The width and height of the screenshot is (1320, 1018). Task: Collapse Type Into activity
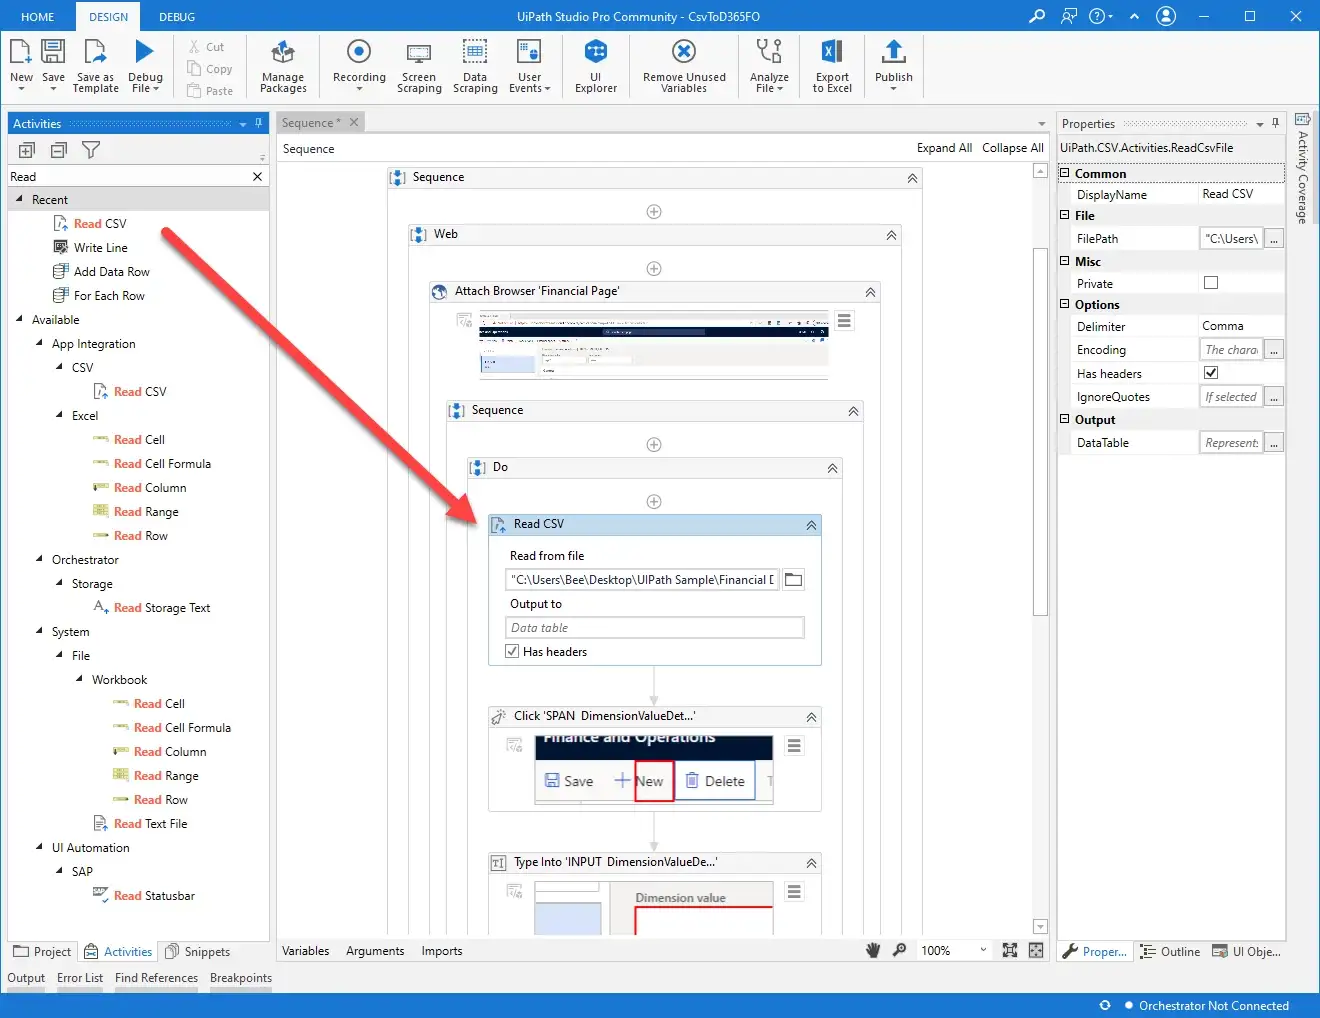(x=811, y=863)
